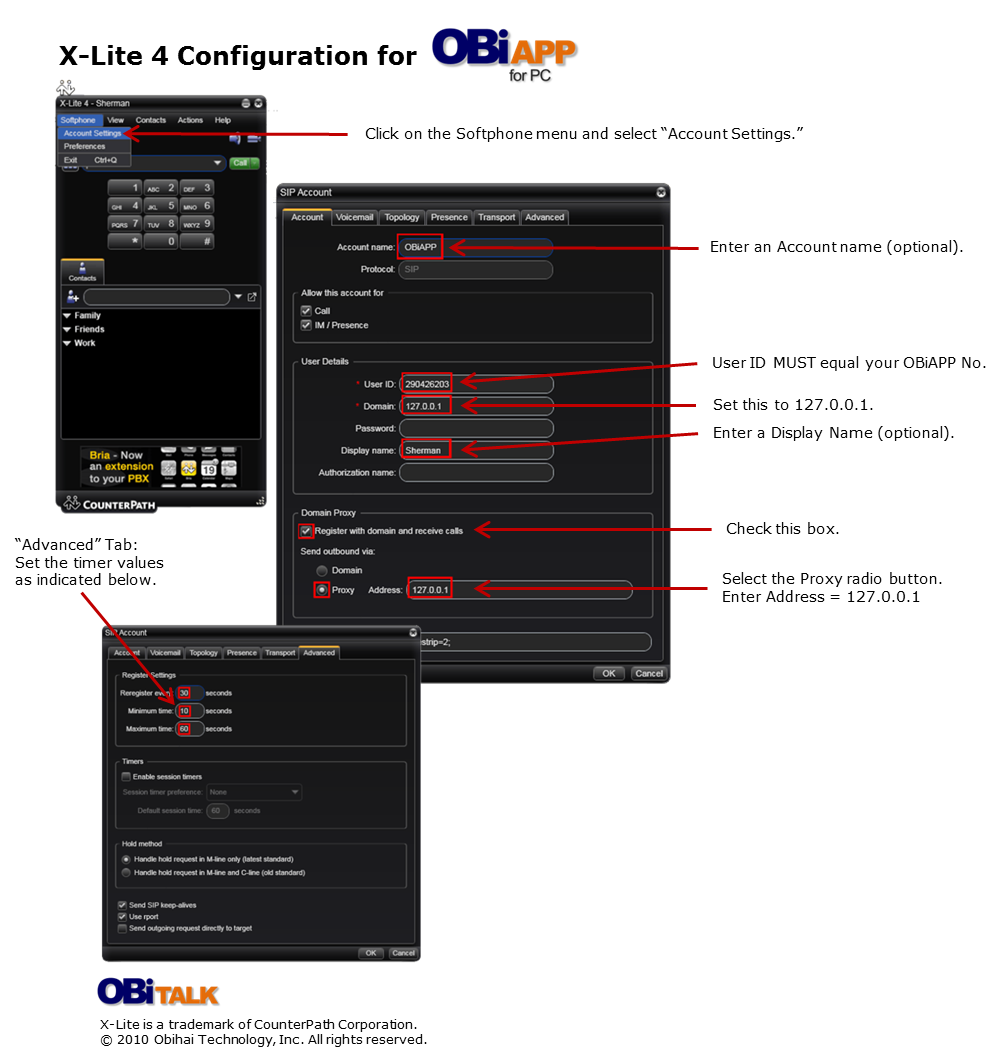Select the Proxy radio button

[322, 590]
